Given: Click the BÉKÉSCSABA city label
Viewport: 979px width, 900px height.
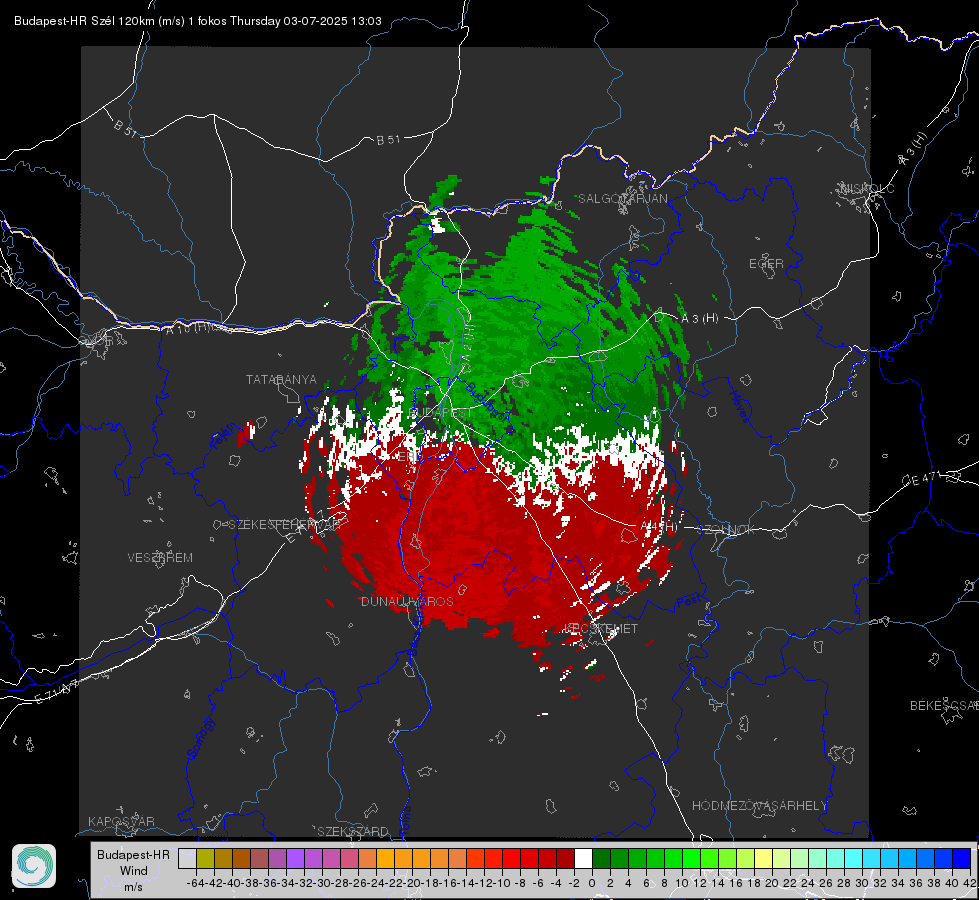Looking at the screenshot, I should click(x=944, y=706).
